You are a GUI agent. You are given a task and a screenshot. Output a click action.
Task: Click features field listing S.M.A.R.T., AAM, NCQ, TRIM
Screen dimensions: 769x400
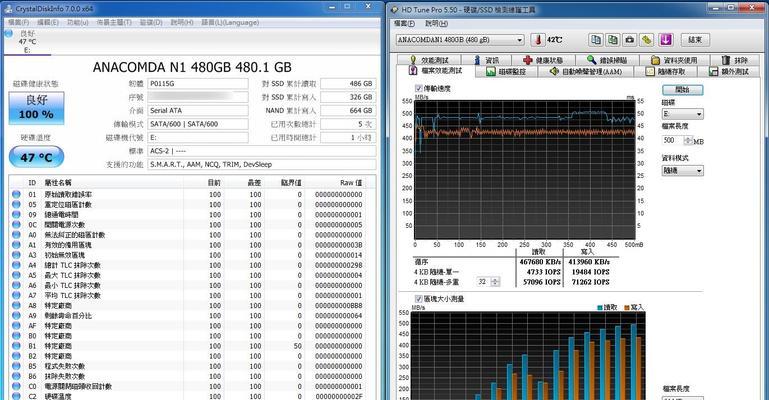[x=262, y=165]
